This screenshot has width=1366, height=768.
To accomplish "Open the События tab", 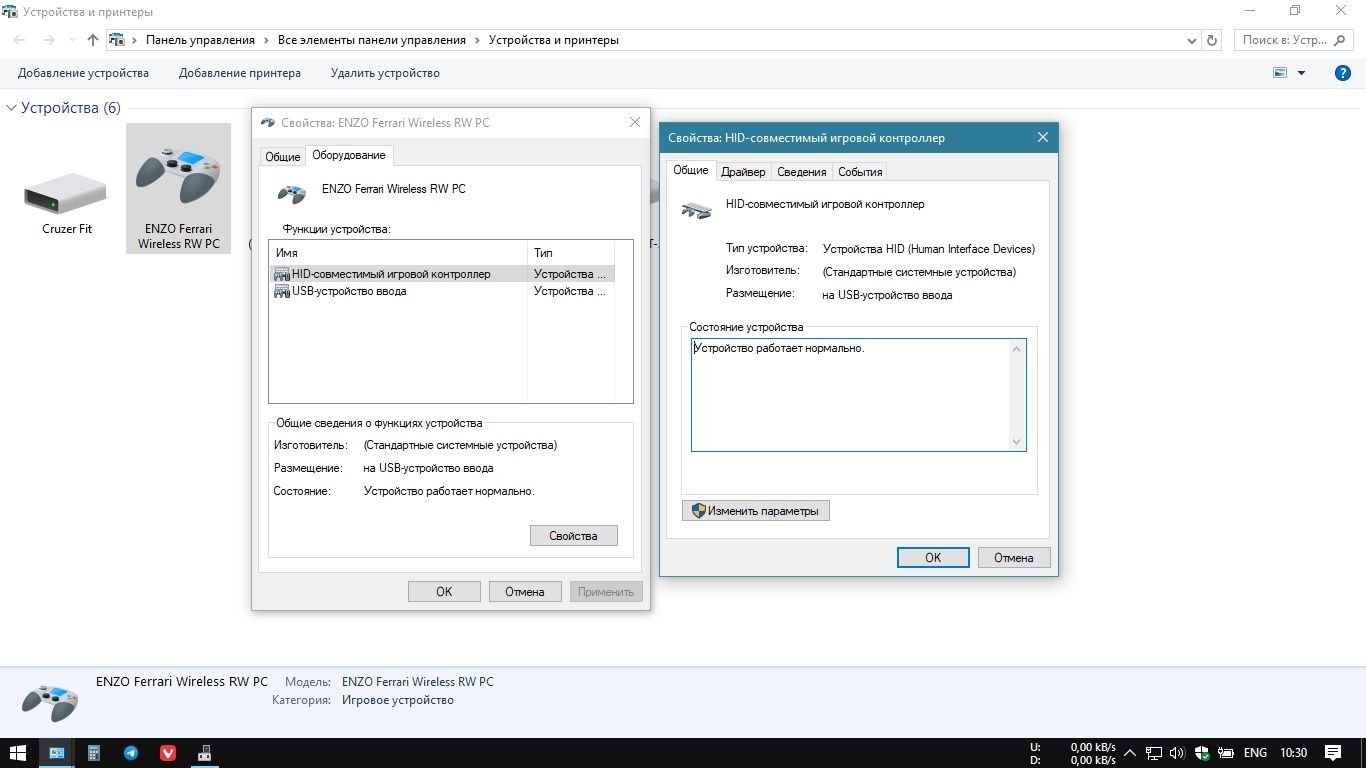I will point(860,172).
